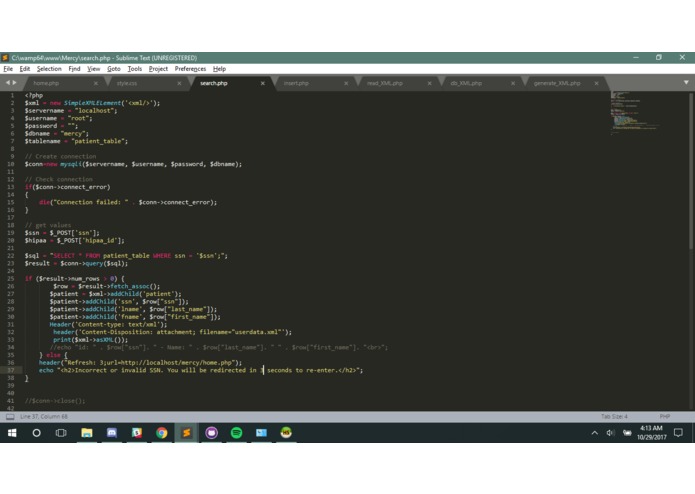
Task: Click the 'Refresh: 3' header line
Action: [141, 362]
